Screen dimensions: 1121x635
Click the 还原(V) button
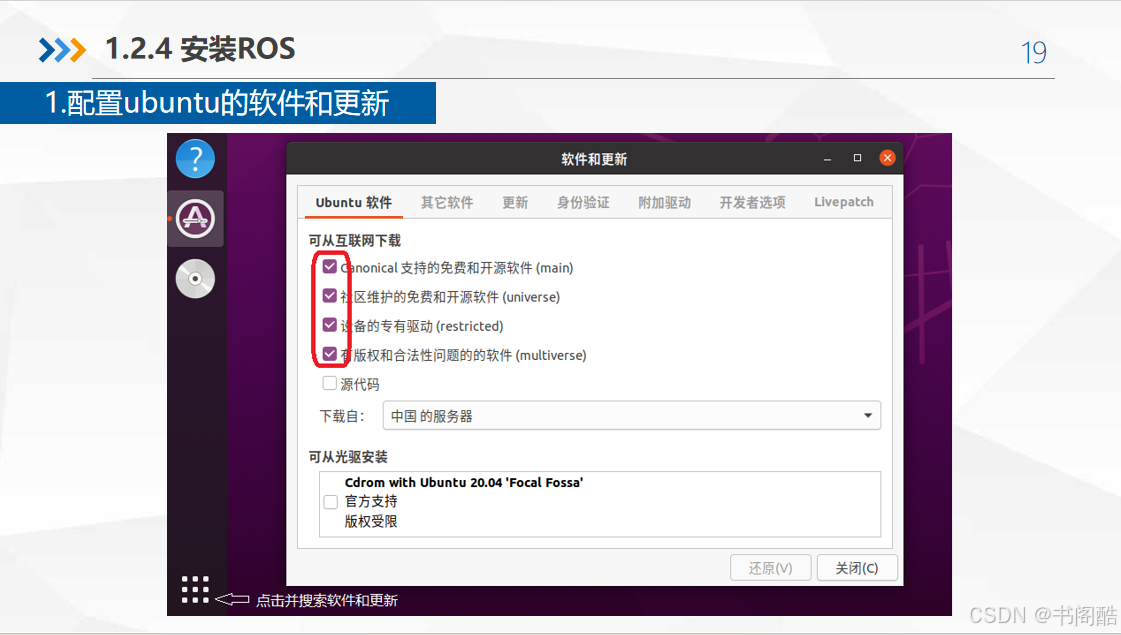(771, 568)
